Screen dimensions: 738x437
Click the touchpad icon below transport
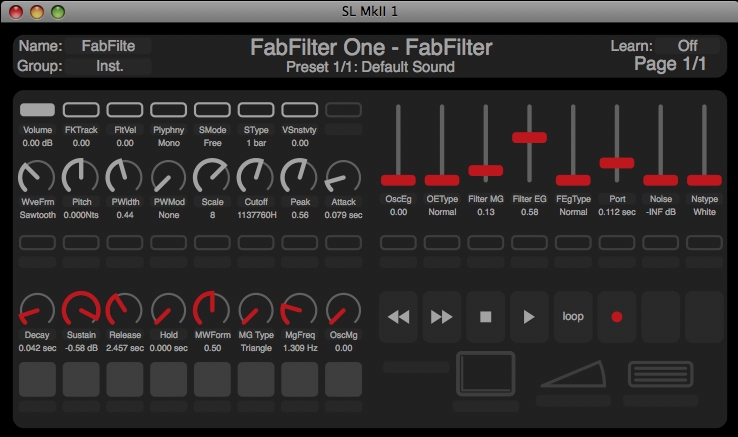(486, 373)
